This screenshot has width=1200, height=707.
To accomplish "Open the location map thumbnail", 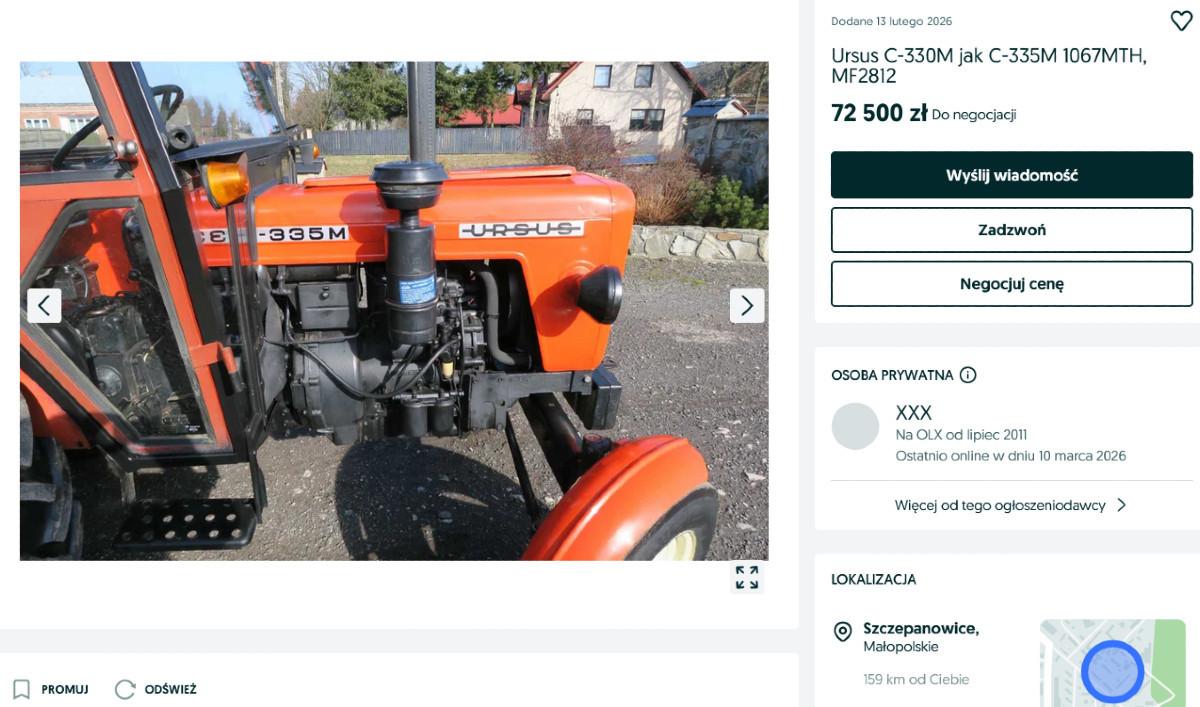I will (1112, 663).
